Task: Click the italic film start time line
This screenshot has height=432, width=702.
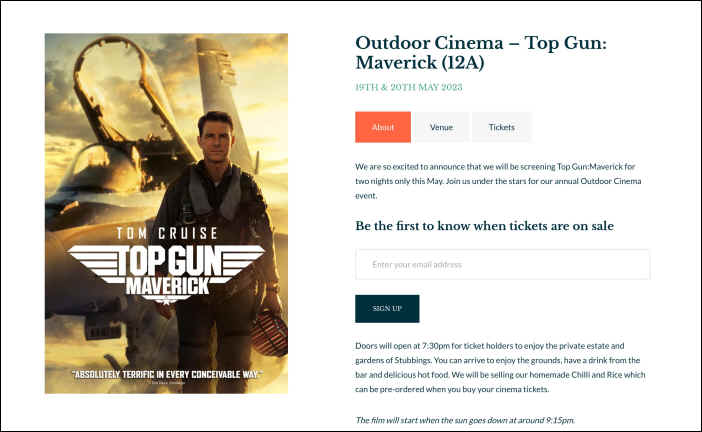Action: pyautogui.click(x=465, y=420)
